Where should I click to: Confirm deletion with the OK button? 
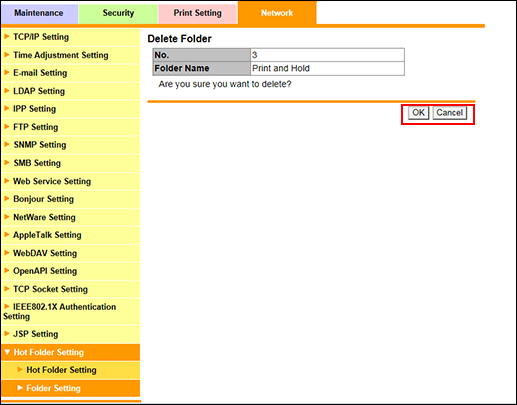[x=418, y=113]
